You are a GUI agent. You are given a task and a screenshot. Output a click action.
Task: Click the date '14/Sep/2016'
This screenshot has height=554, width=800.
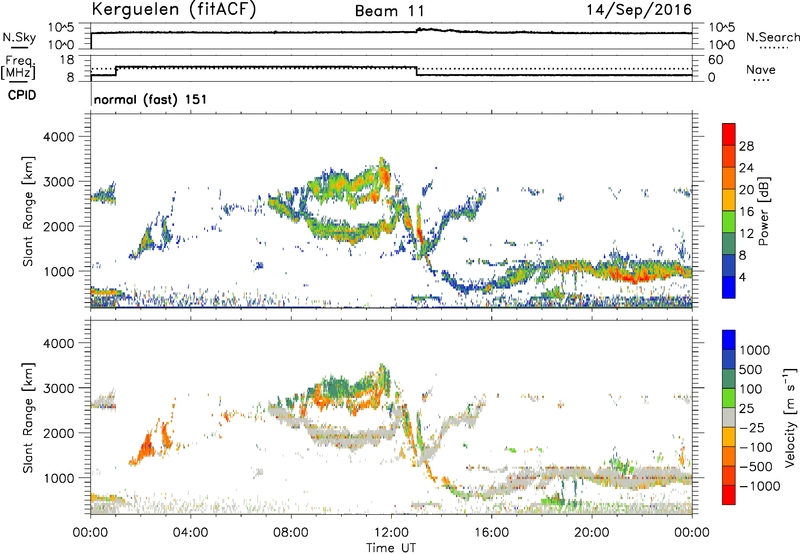pos(639,10)
